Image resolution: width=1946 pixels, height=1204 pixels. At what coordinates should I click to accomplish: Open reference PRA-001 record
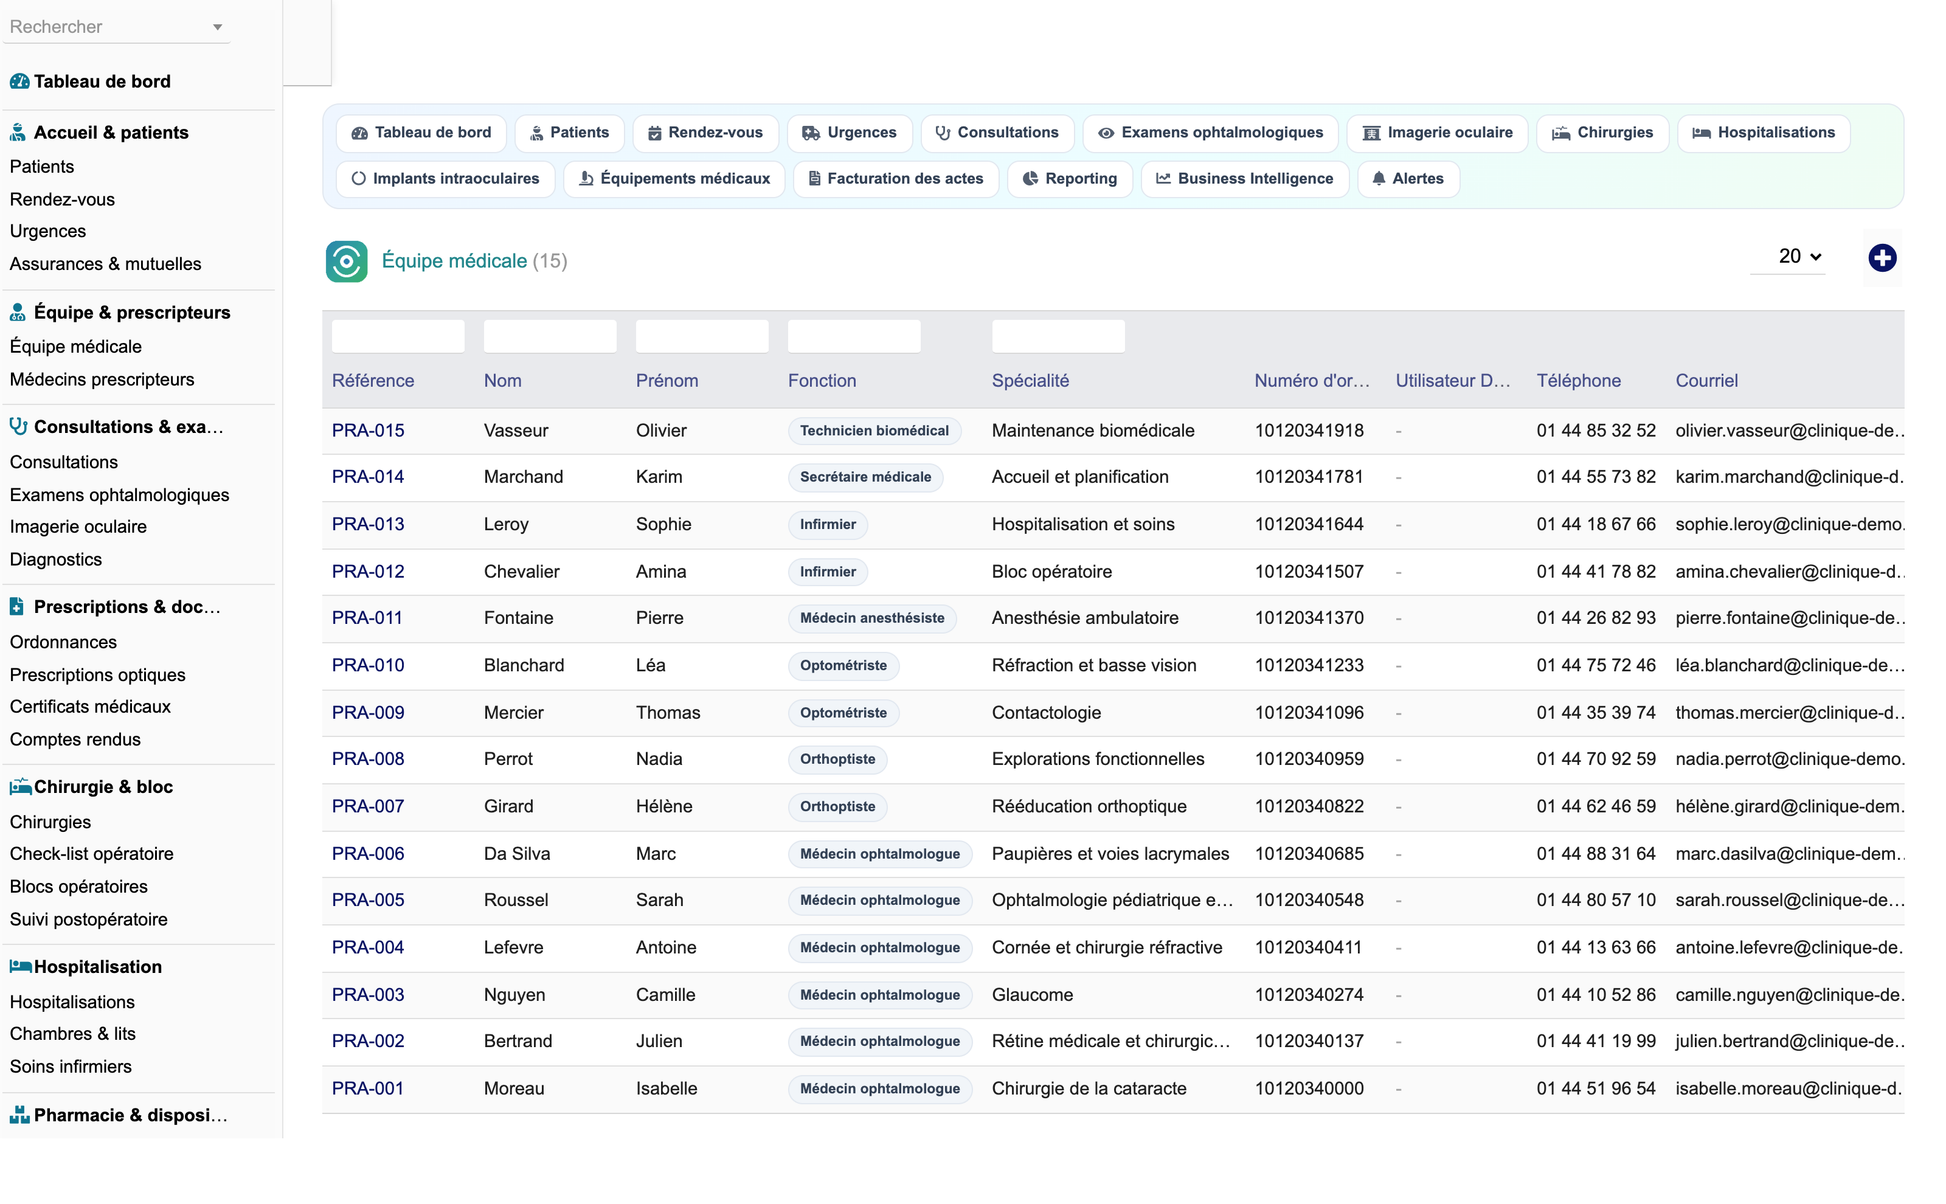coord(368,1088)
